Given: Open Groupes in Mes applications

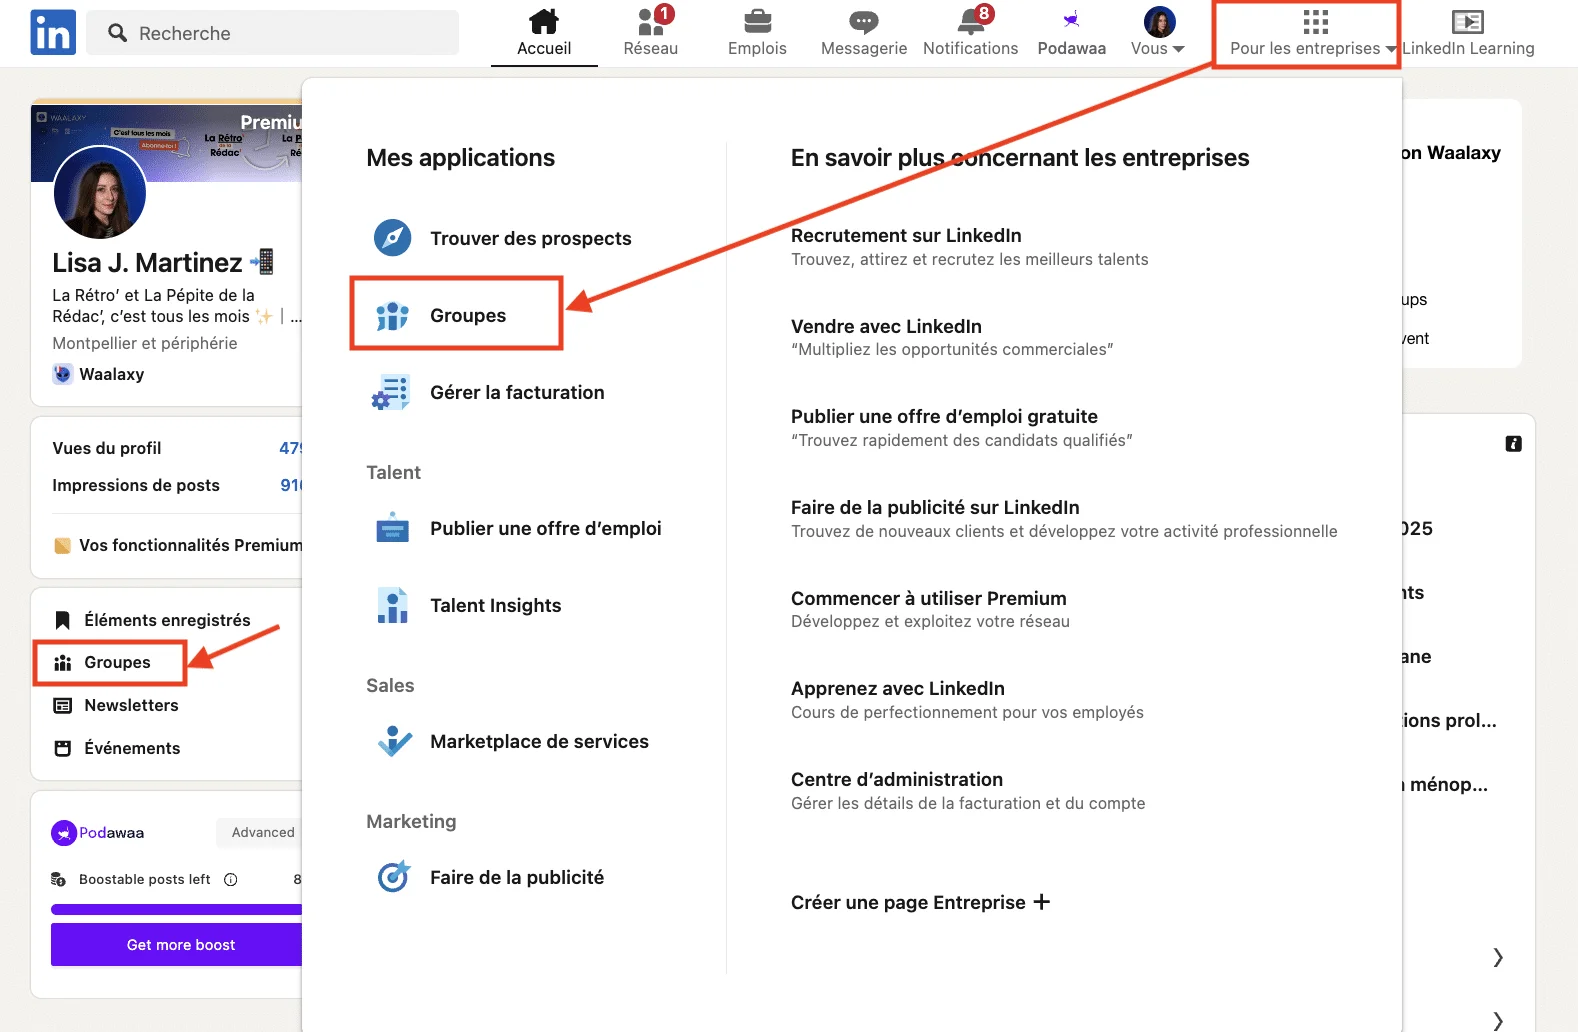Looking at the screenshot, I should click(468, 316).
